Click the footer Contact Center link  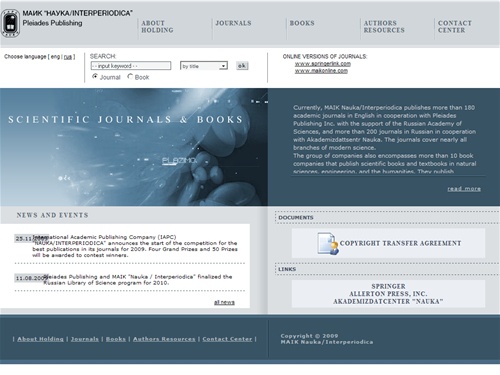(227, 339)
